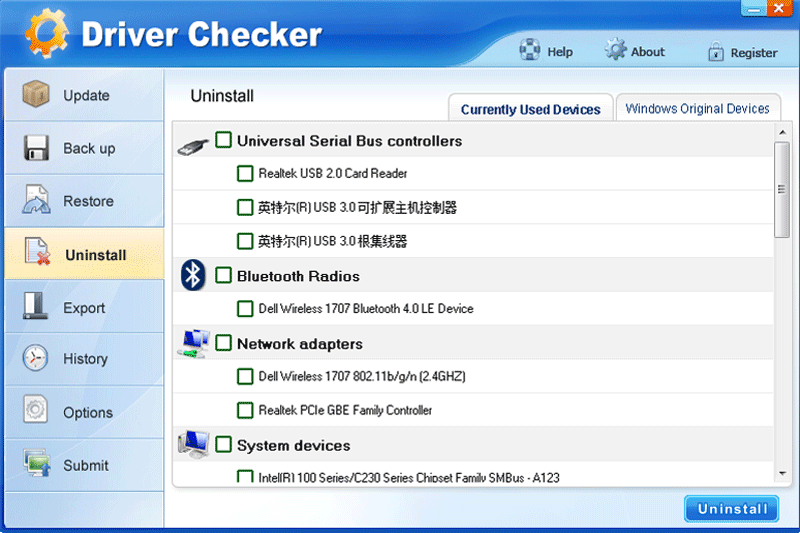Click the Options gear icon in the sidebar
Screen dimensions: 800x533
pyautogui.click(x=35, y=410)
